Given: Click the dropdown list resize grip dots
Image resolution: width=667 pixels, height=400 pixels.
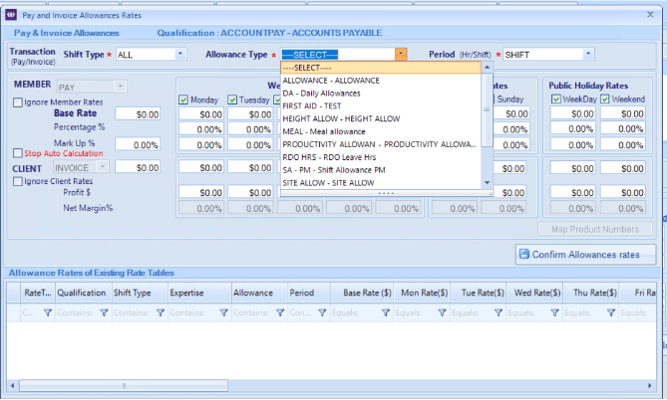Looking at the screenshot, I should click(386, 193).
